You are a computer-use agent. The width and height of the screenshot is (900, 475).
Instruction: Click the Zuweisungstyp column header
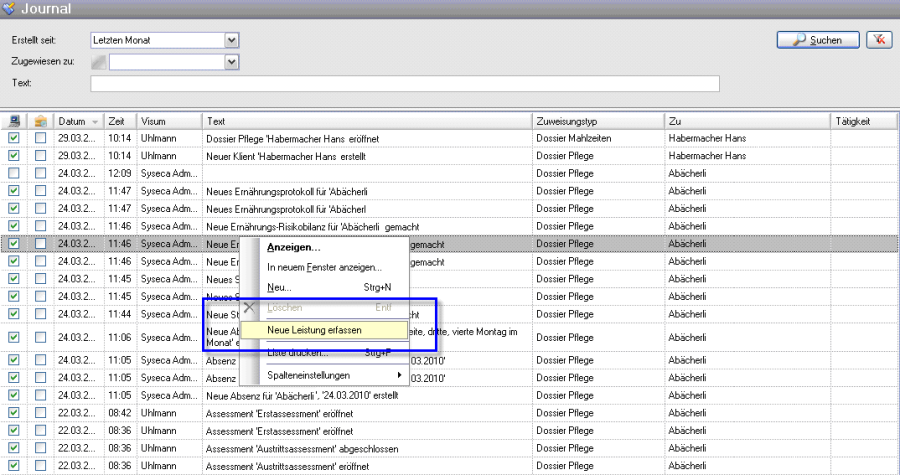click(x=597, y=121)
